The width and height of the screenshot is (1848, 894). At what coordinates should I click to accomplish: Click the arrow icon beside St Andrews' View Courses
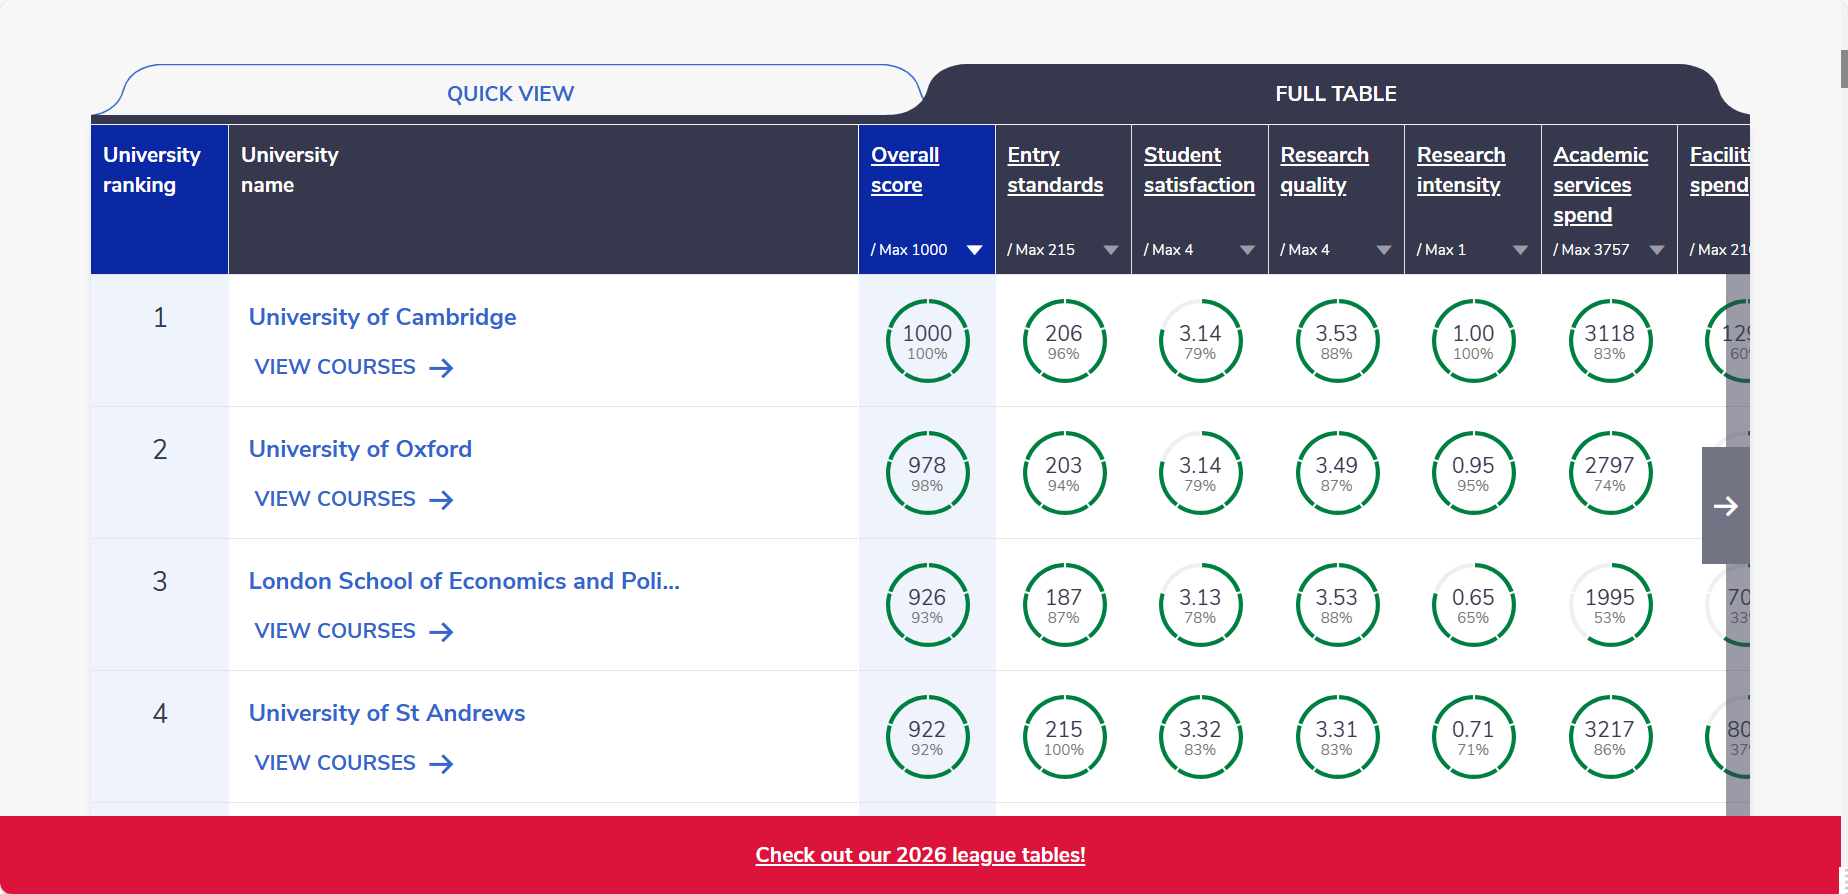tap(441, 764)
